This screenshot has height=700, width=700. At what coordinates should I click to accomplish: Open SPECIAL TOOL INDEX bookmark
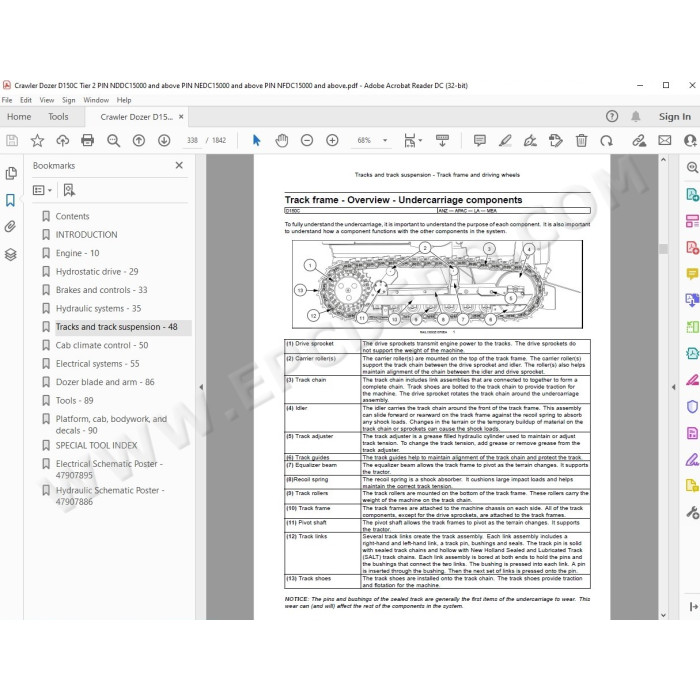96,446
